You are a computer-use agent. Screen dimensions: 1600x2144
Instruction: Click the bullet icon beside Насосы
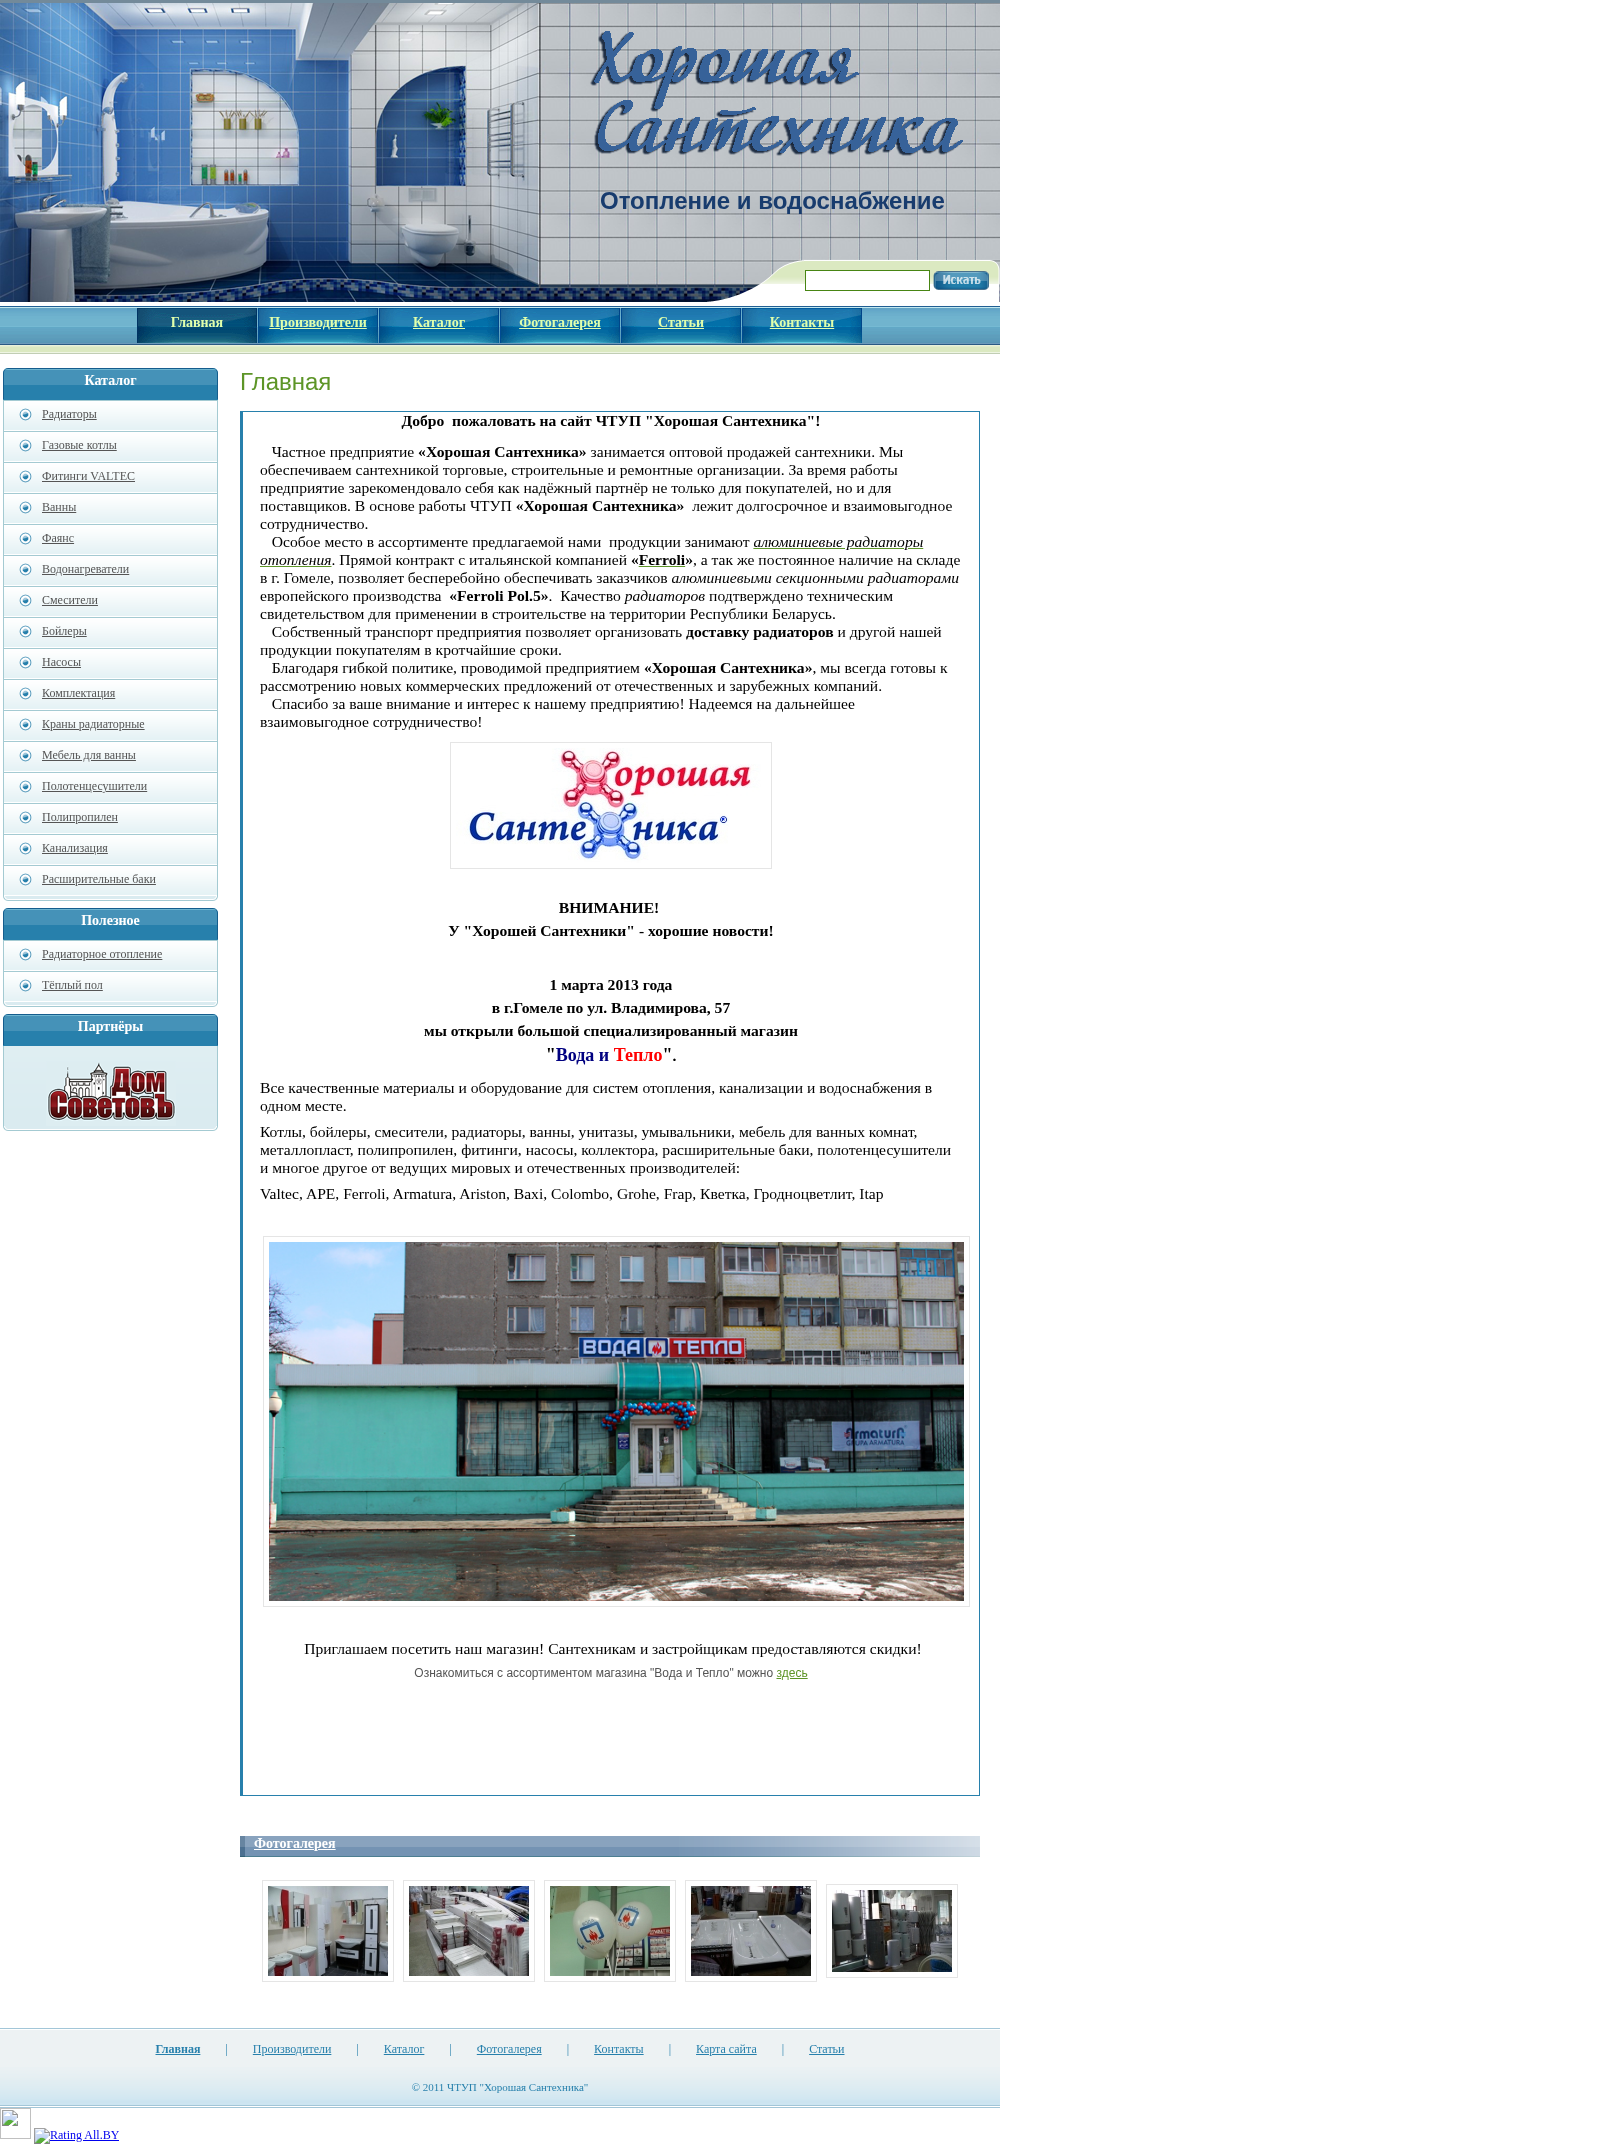(x=25, y=663)
